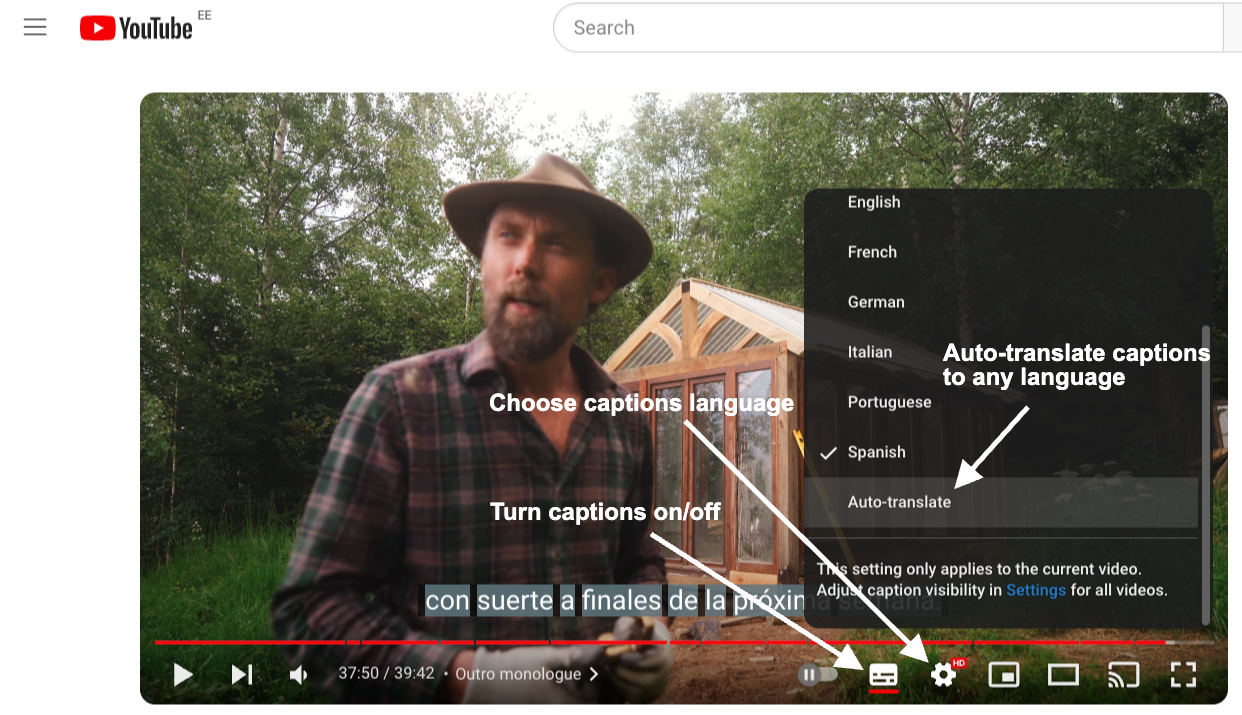Screen dimensions: 1242x715
Task: Choose Auto-translate captions option
Action: pos(1001,502)
